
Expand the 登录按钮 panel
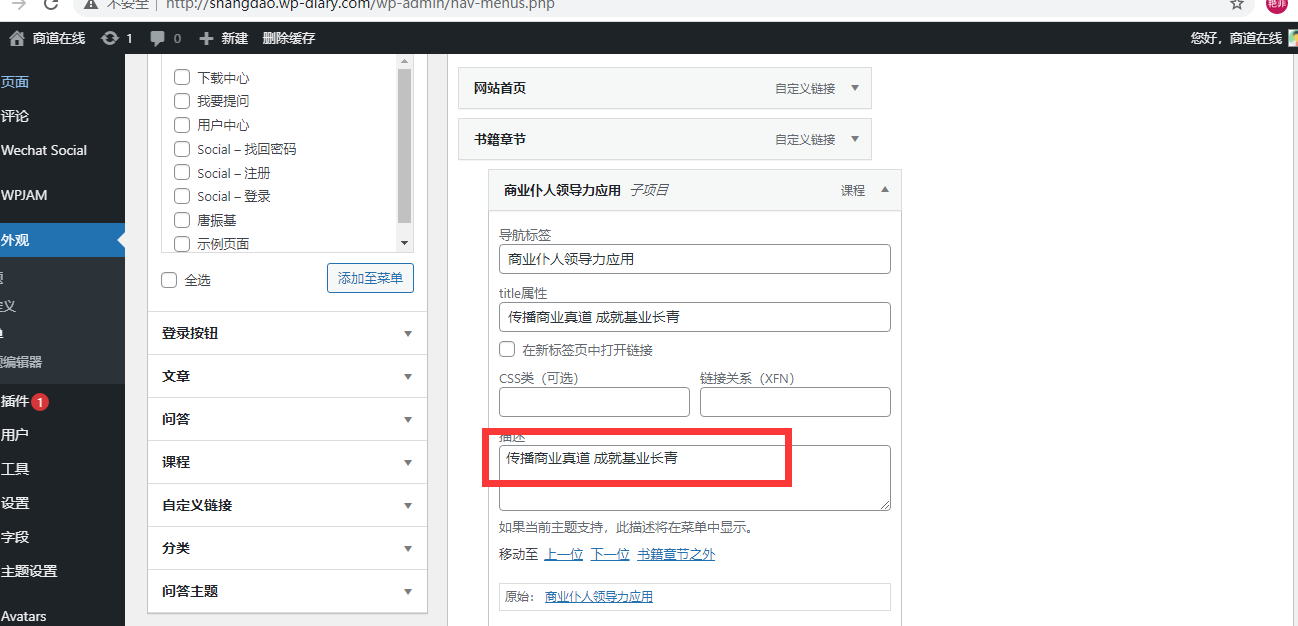(x=407, y=334)
